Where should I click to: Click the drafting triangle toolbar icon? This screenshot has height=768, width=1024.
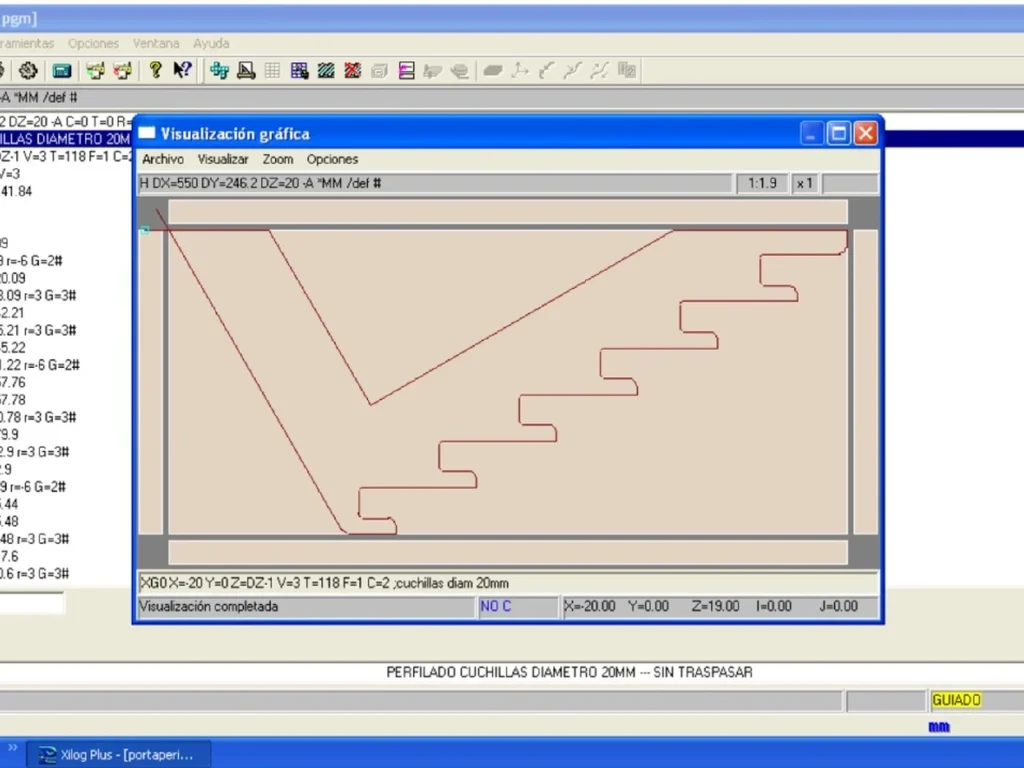[246, 71]
